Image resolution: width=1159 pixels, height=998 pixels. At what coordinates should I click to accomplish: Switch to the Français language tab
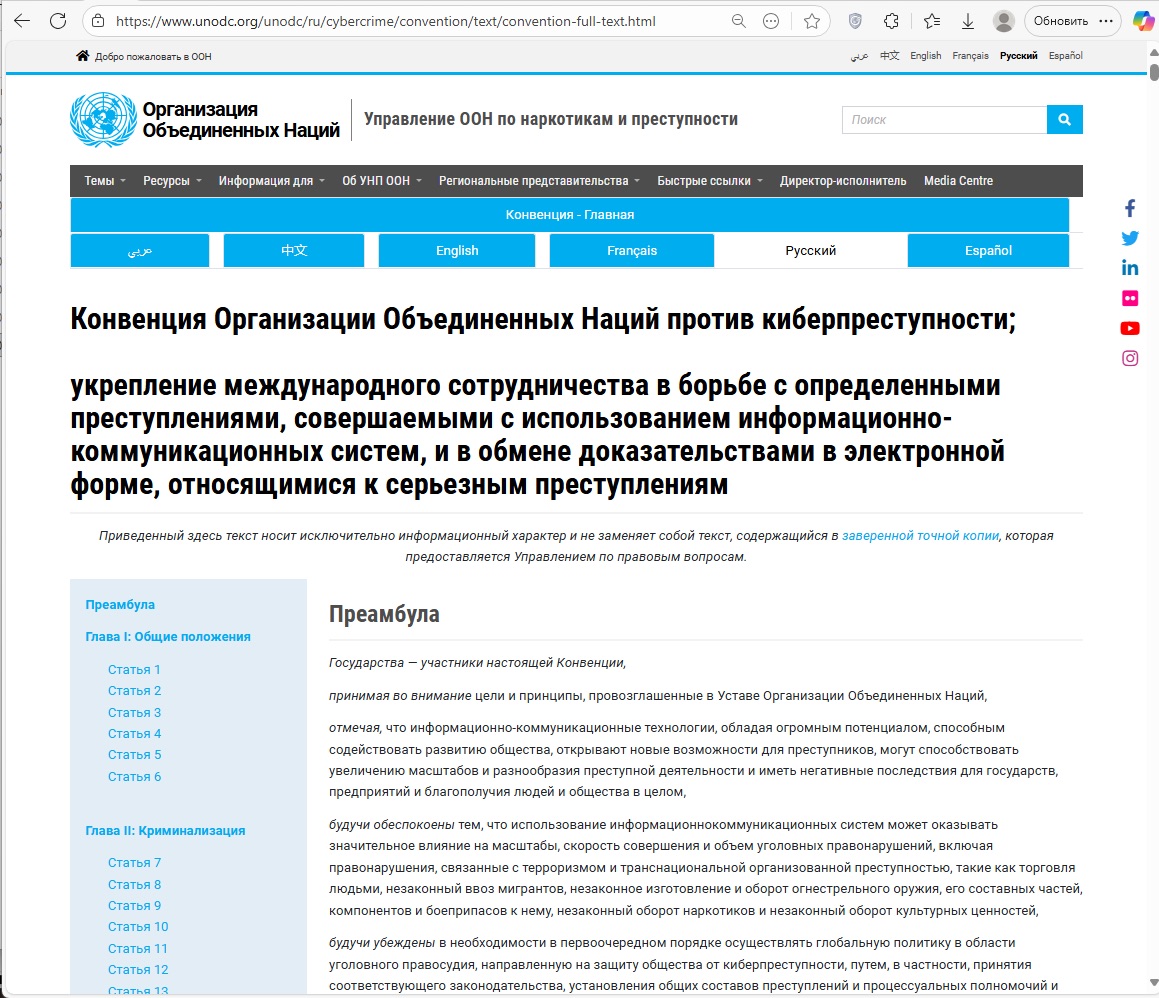click(x=631, y=251)
